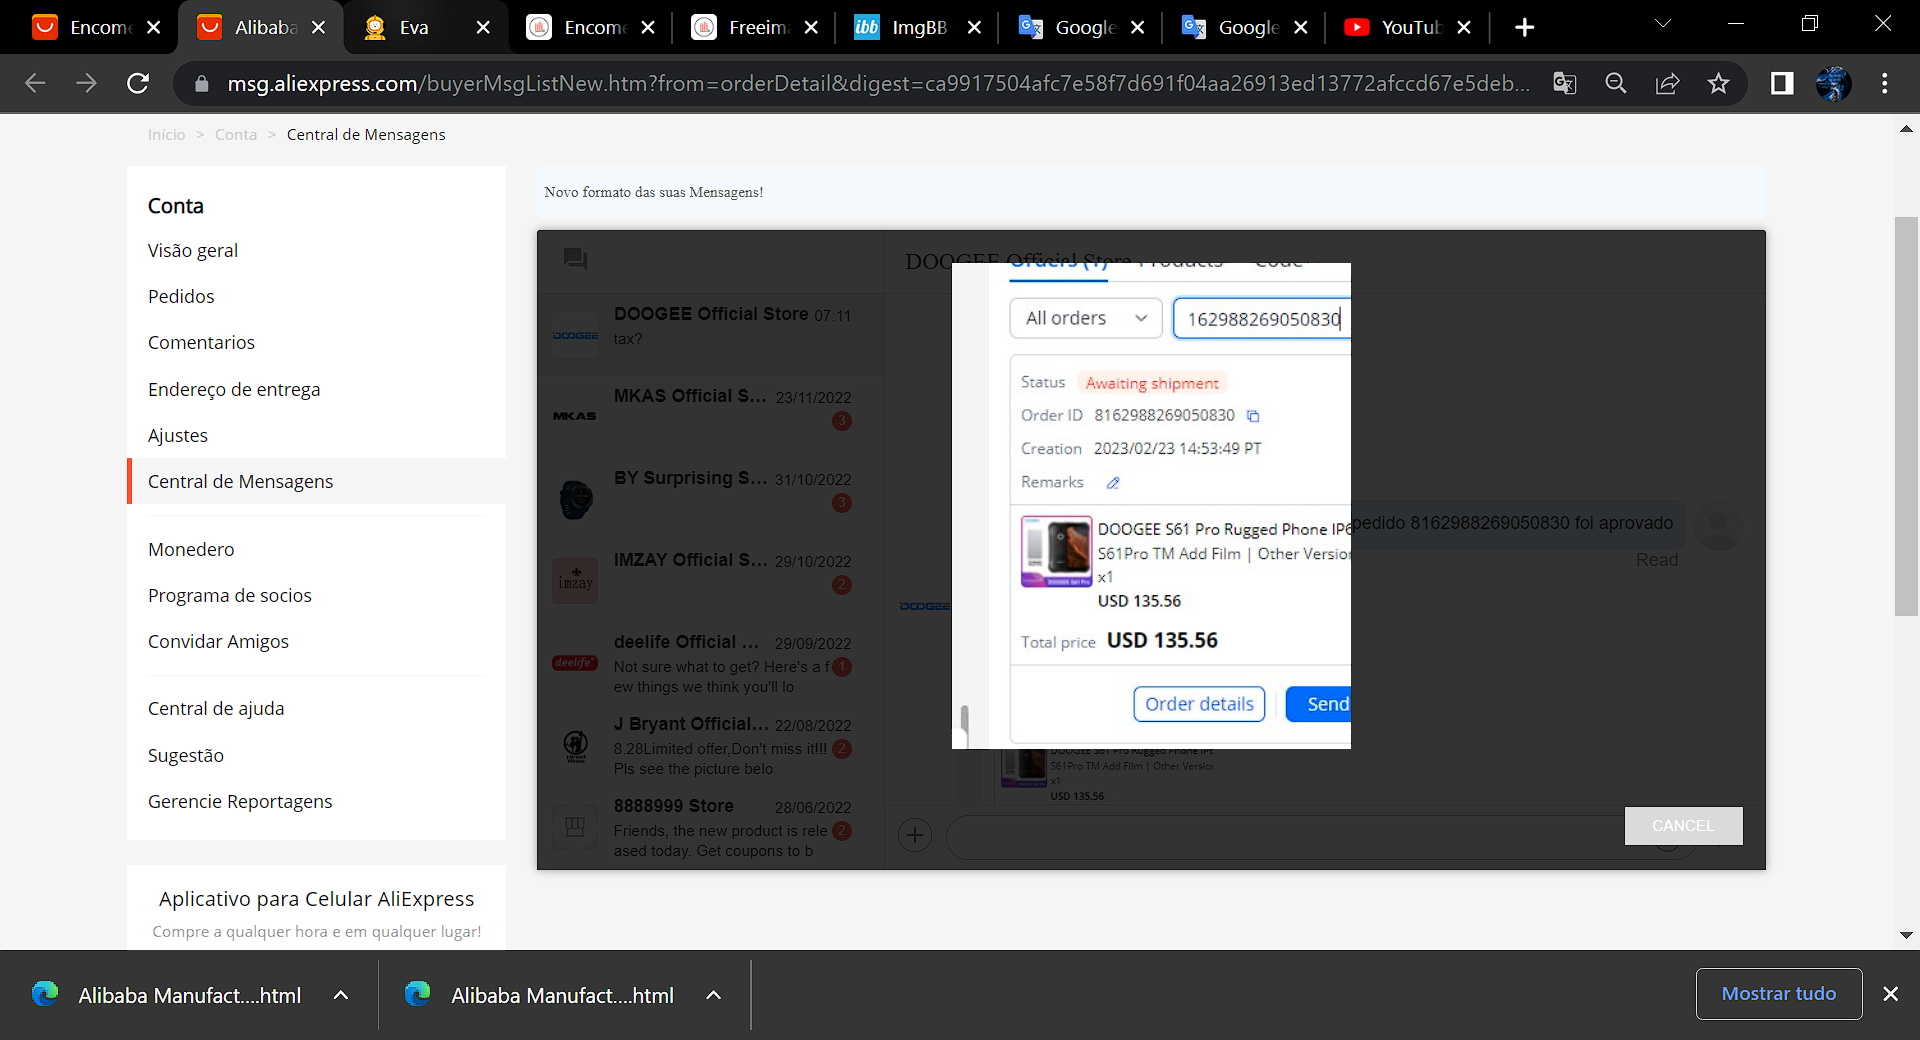This screenshot has width=1920, height=1040.
Task: Expand second Alibaba Manufact download options
Action: [713, 995]
